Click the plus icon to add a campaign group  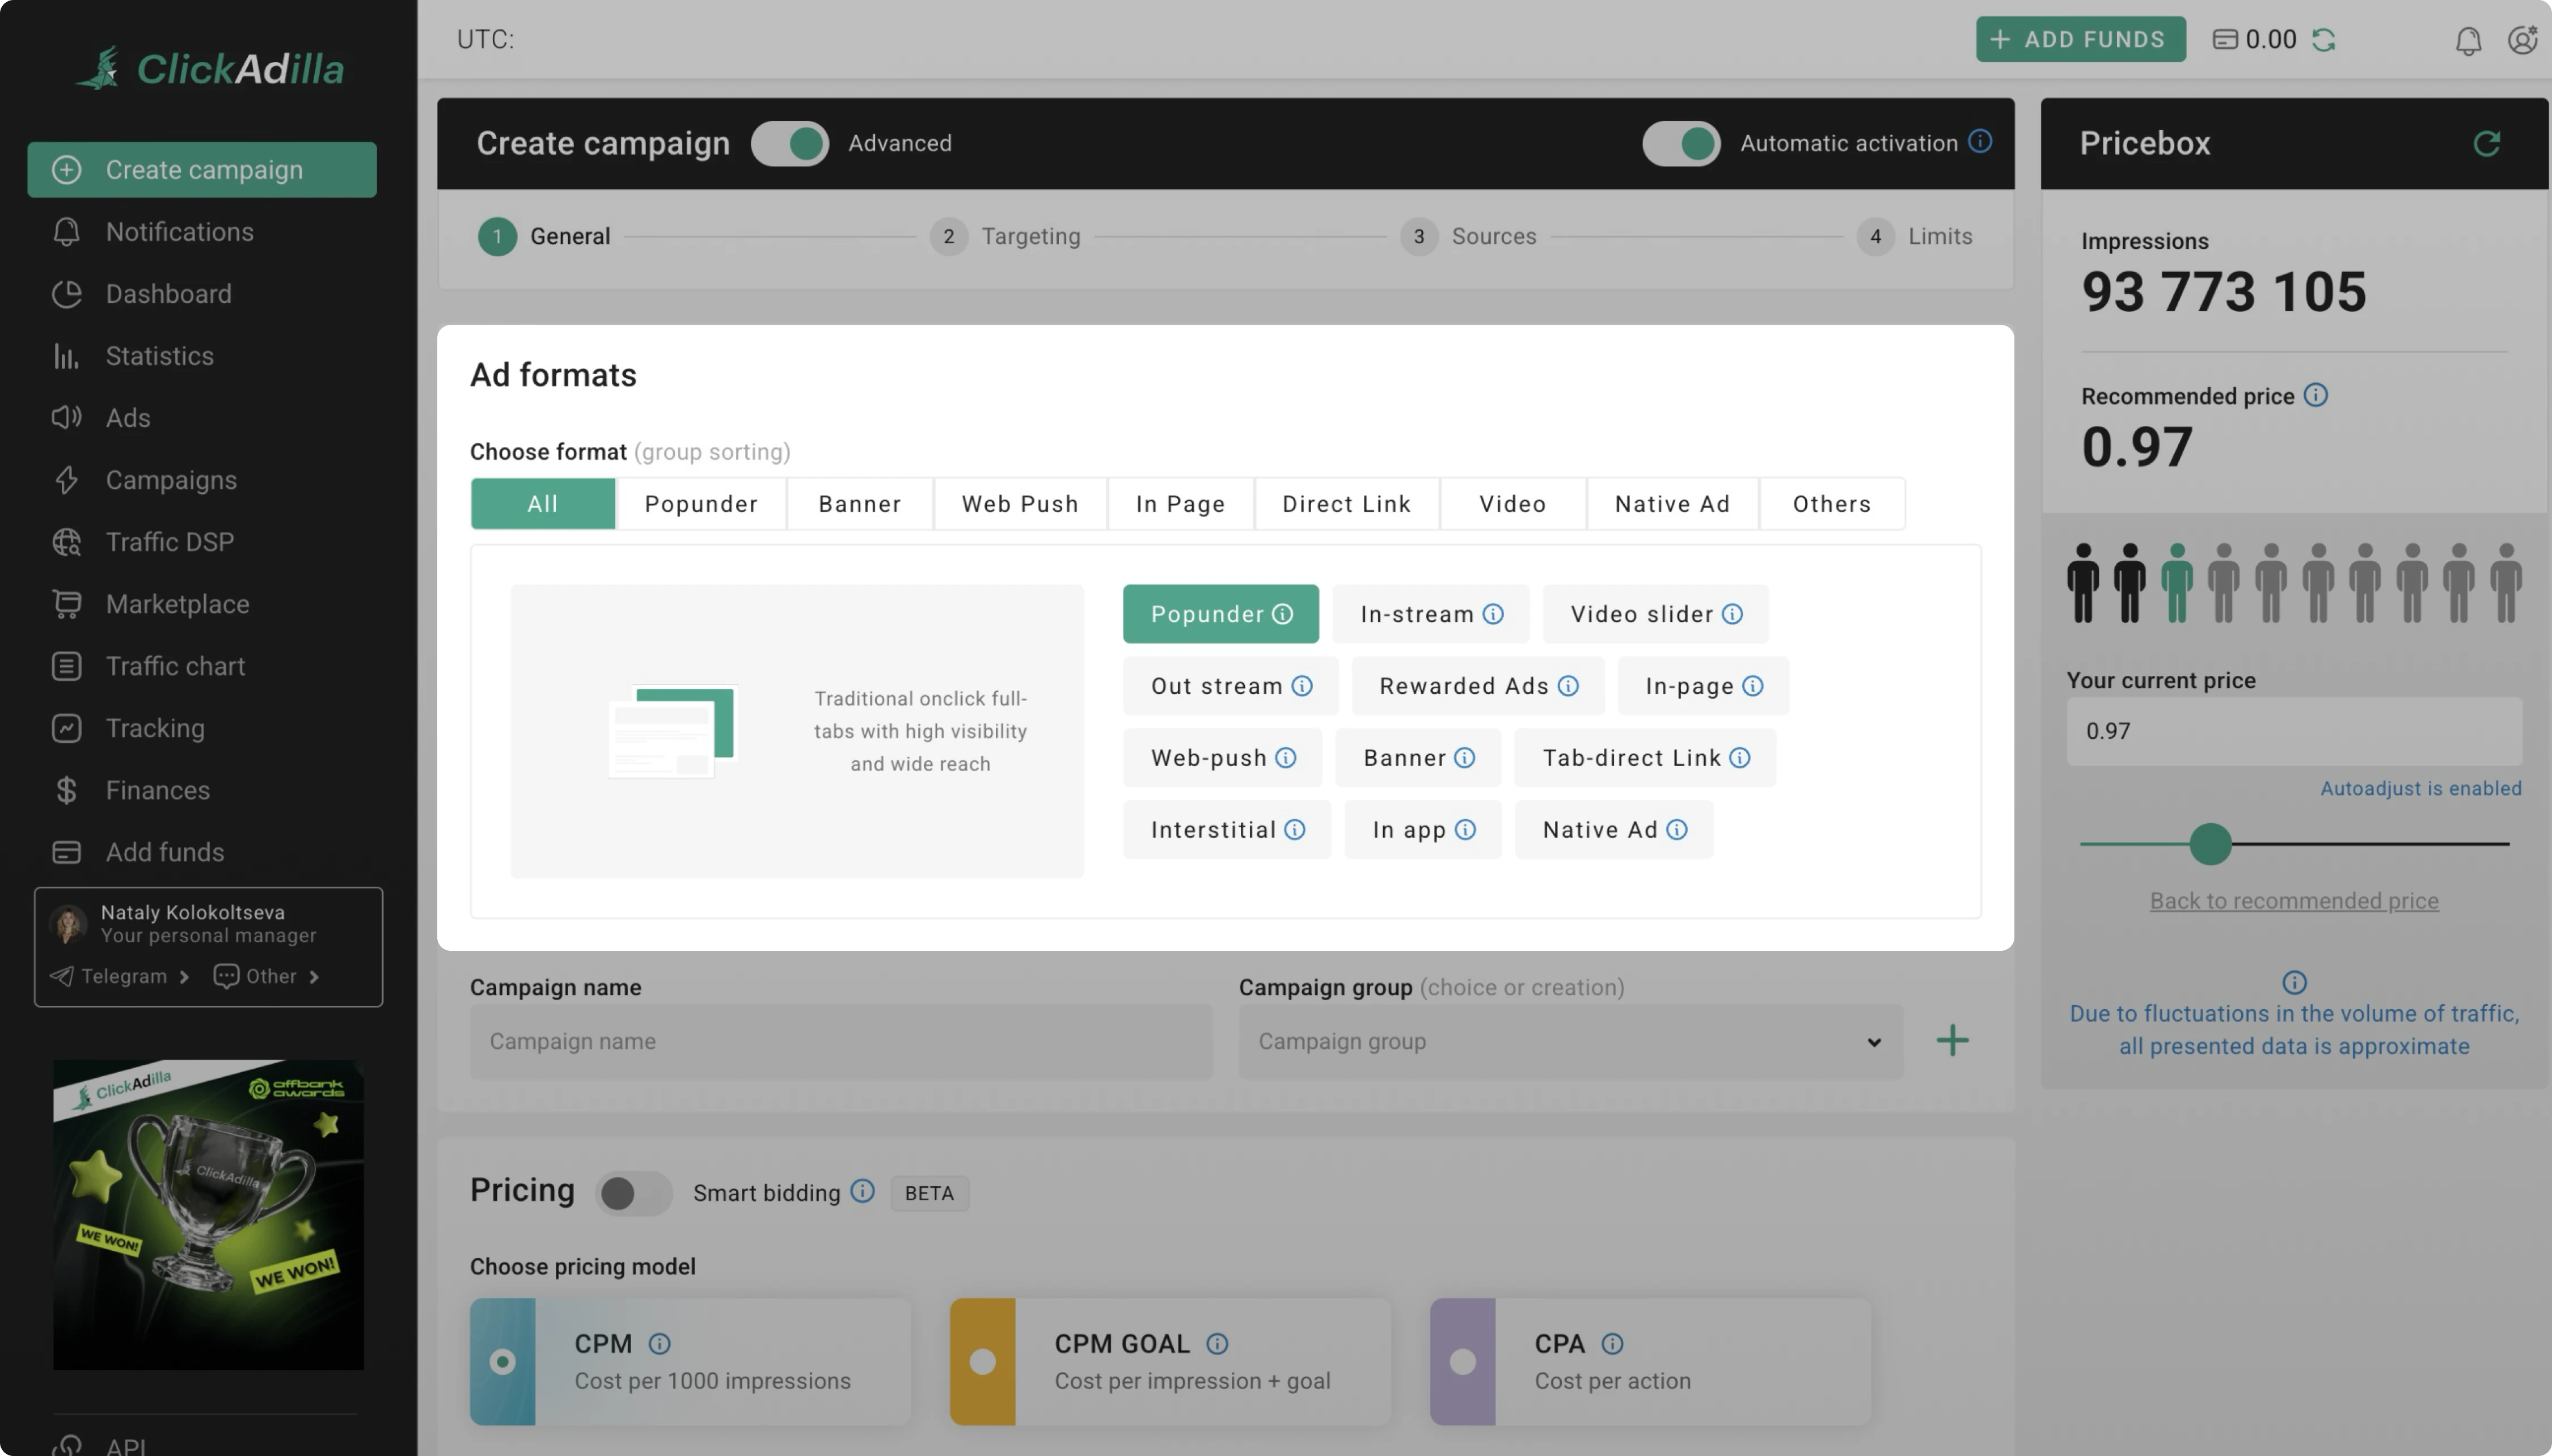pos(1952,1040)
